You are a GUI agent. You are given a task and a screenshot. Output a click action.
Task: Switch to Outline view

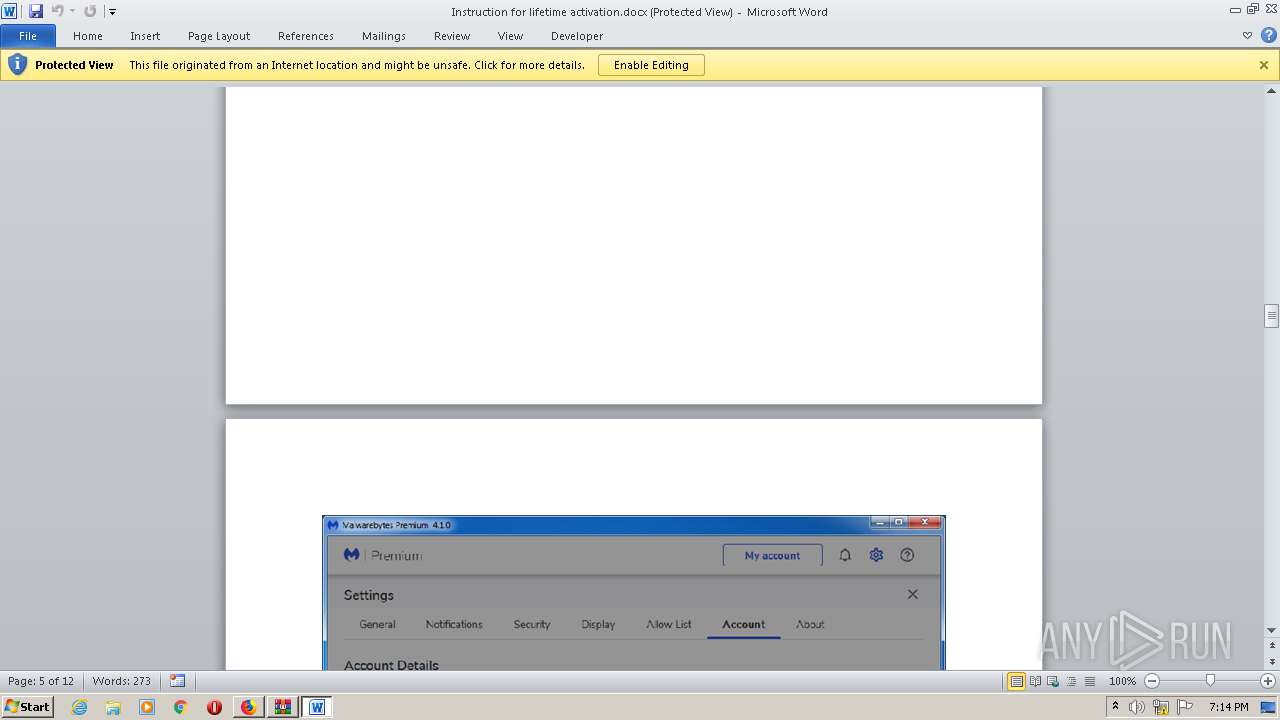1071,681
